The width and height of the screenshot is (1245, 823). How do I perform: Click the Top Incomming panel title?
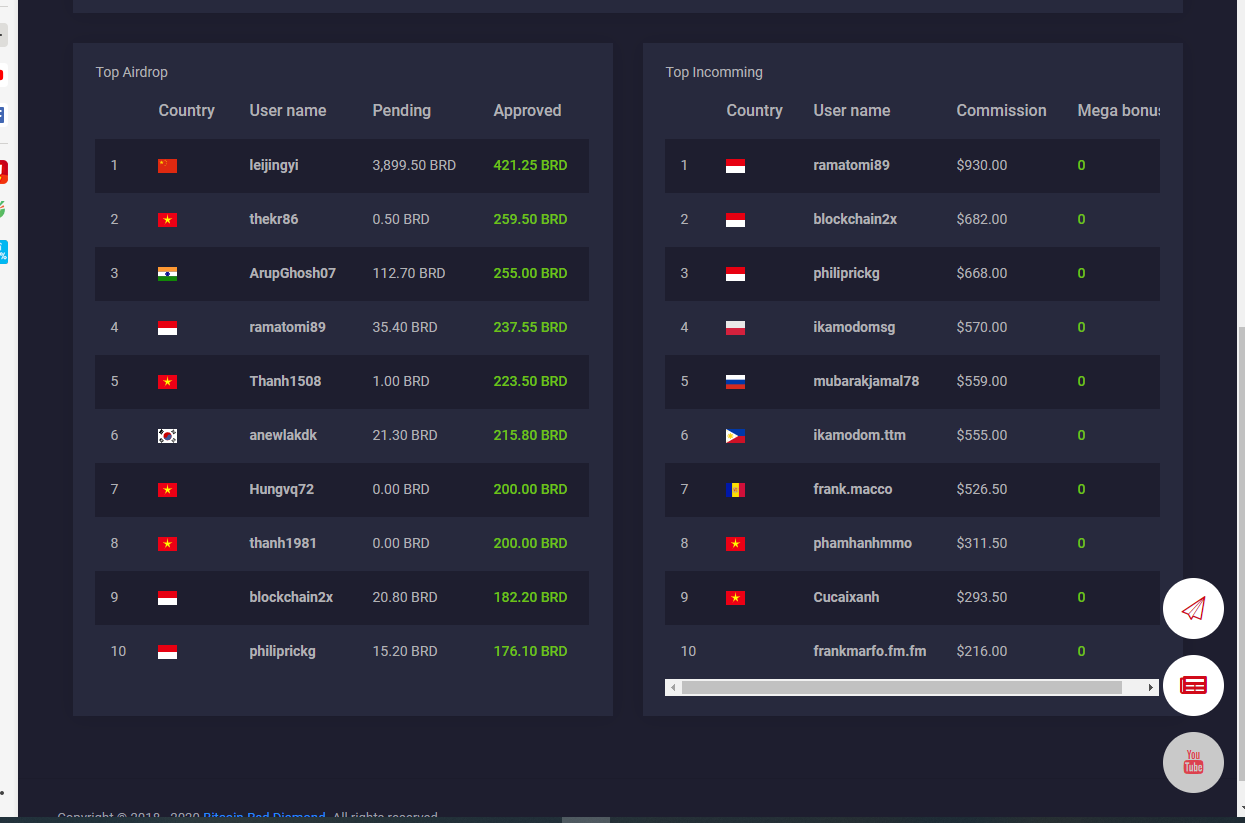pos(714,72)
